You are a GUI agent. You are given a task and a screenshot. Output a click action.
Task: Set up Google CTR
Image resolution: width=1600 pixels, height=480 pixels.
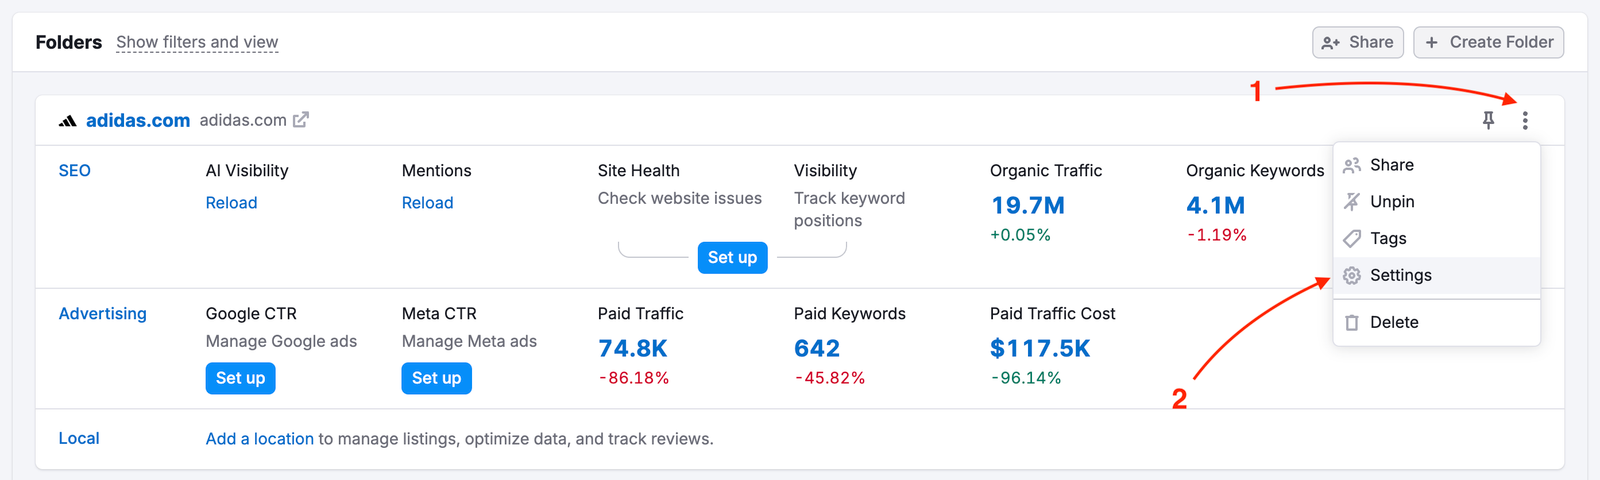pos(240,378)
